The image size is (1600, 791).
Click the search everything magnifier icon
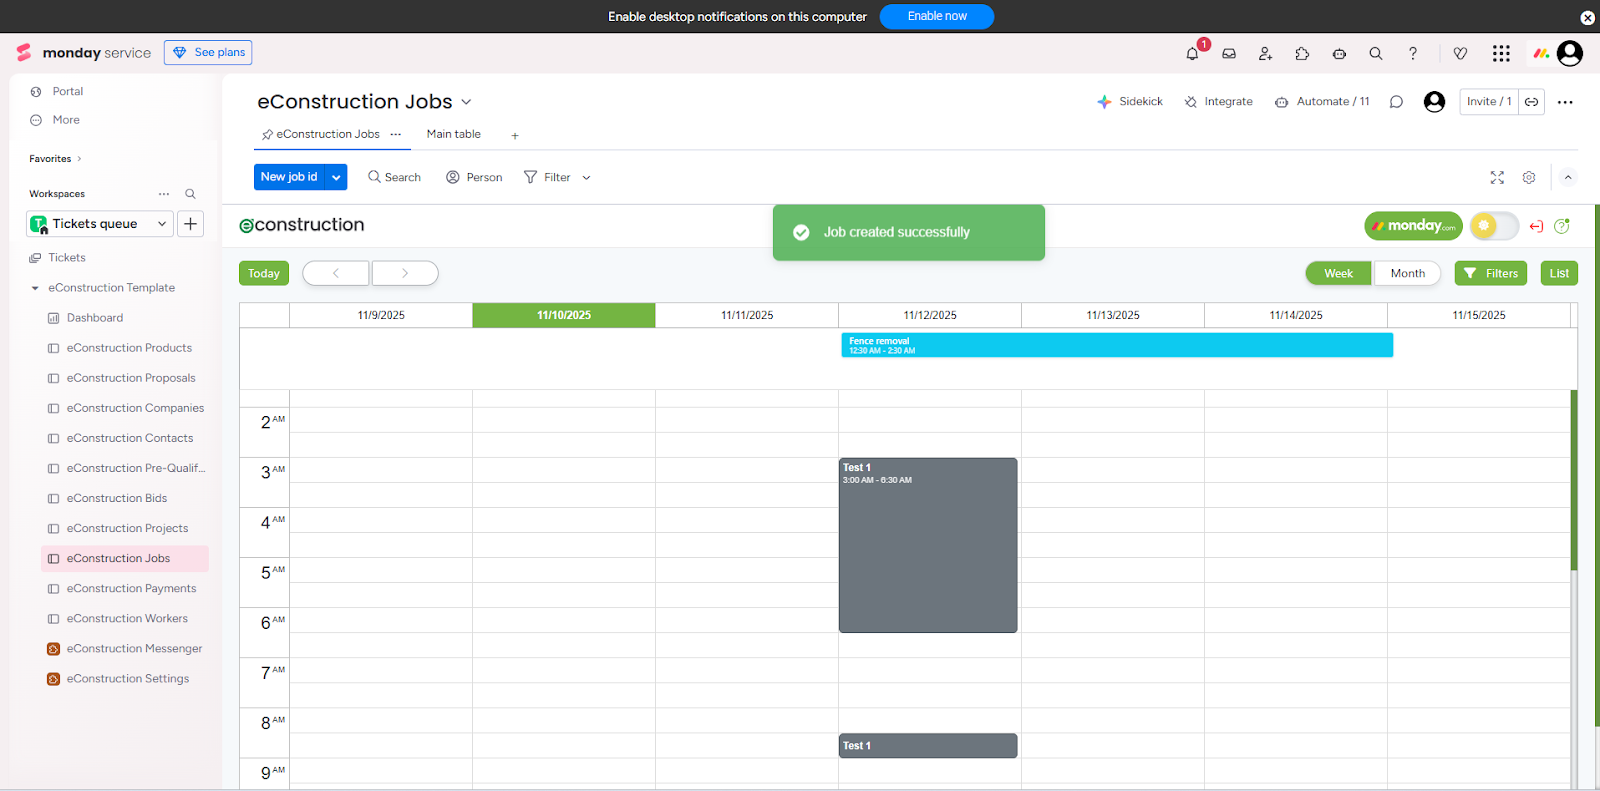(x=1376, y=54)
